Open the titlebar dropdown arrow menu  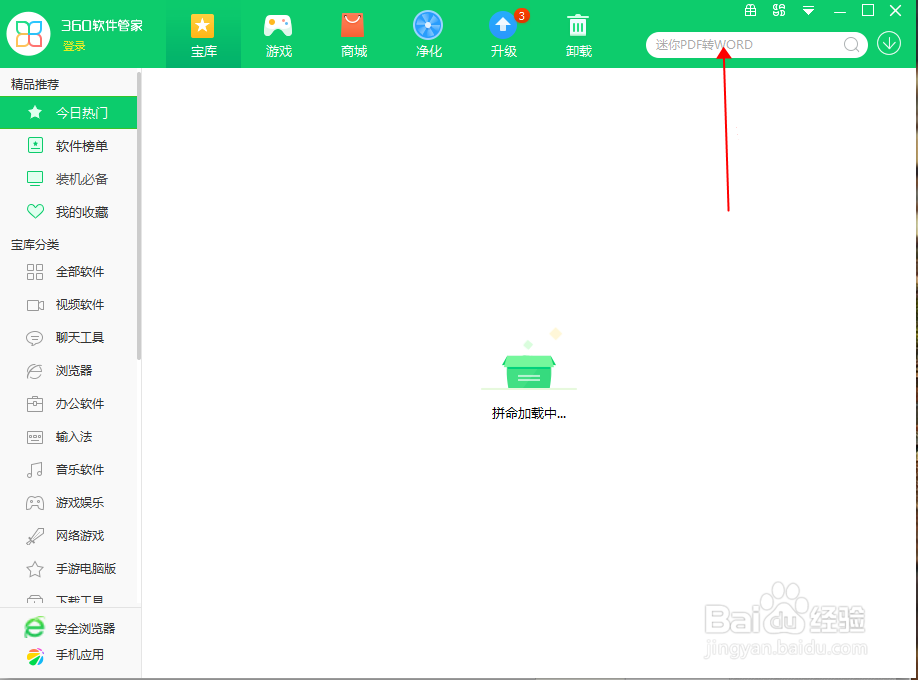click(x=807, y=10)
